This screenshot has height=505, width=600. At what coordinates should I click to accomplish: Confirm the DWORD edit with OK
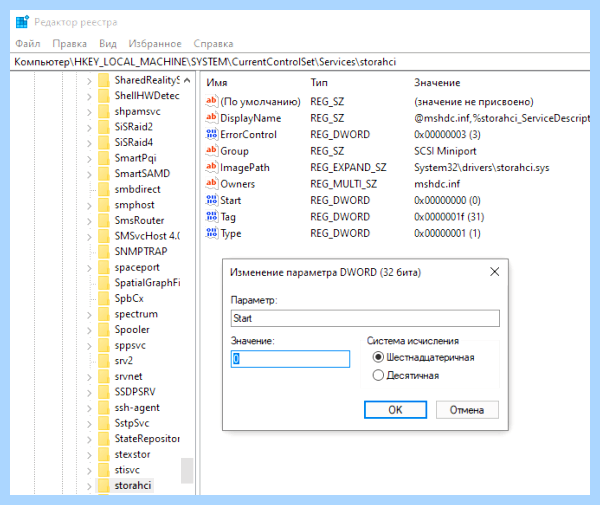tap(395, 410)
